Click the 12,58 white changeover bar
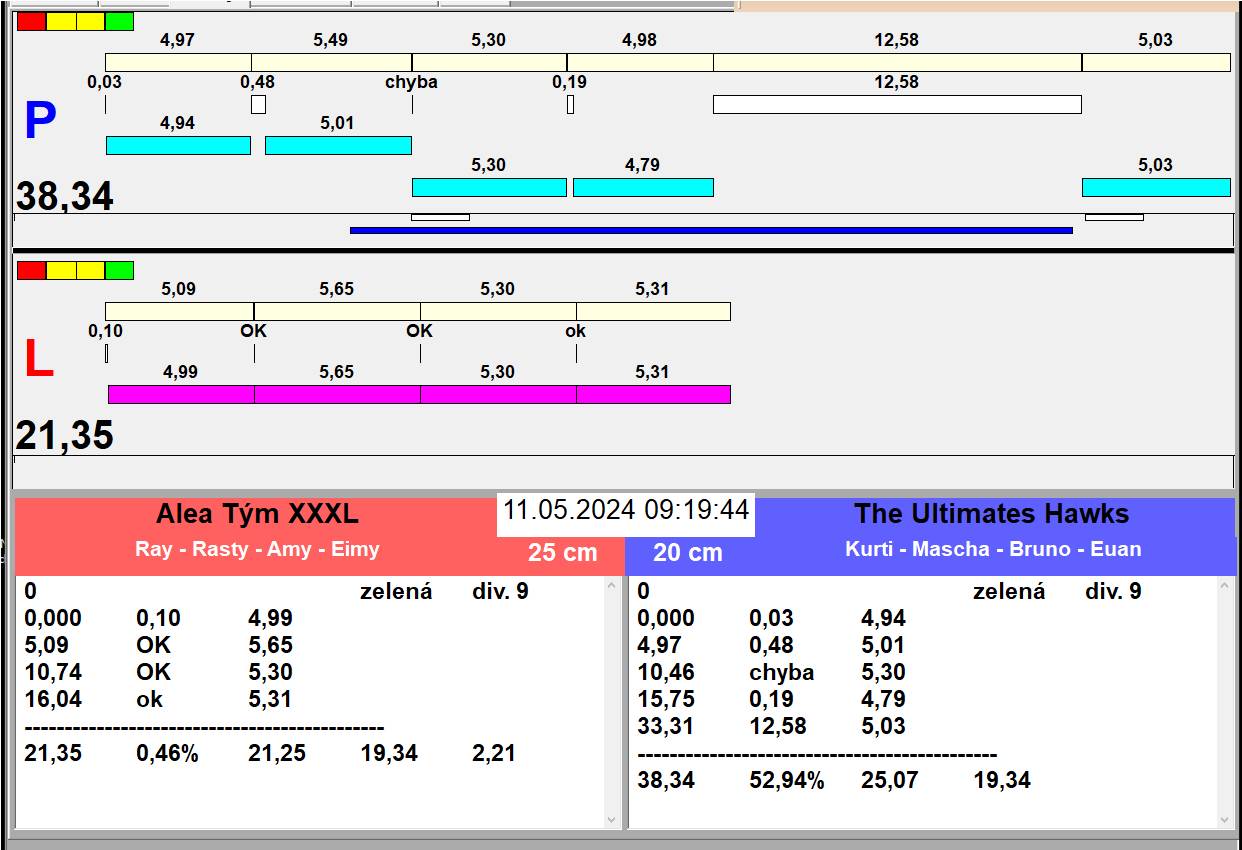The image size is (1242, 850). [x=897, y=104]
